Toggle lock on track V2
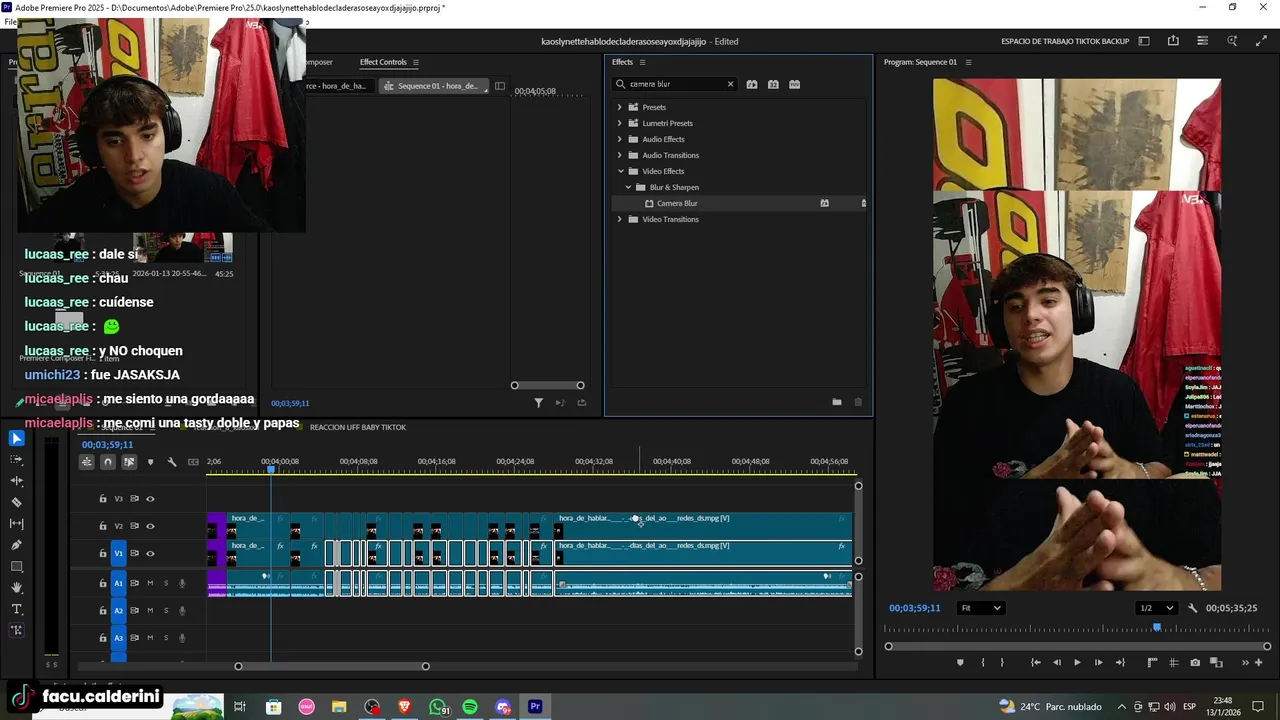Image resolution: width=1280 pixels, height=720 pixels. point(102,526)
